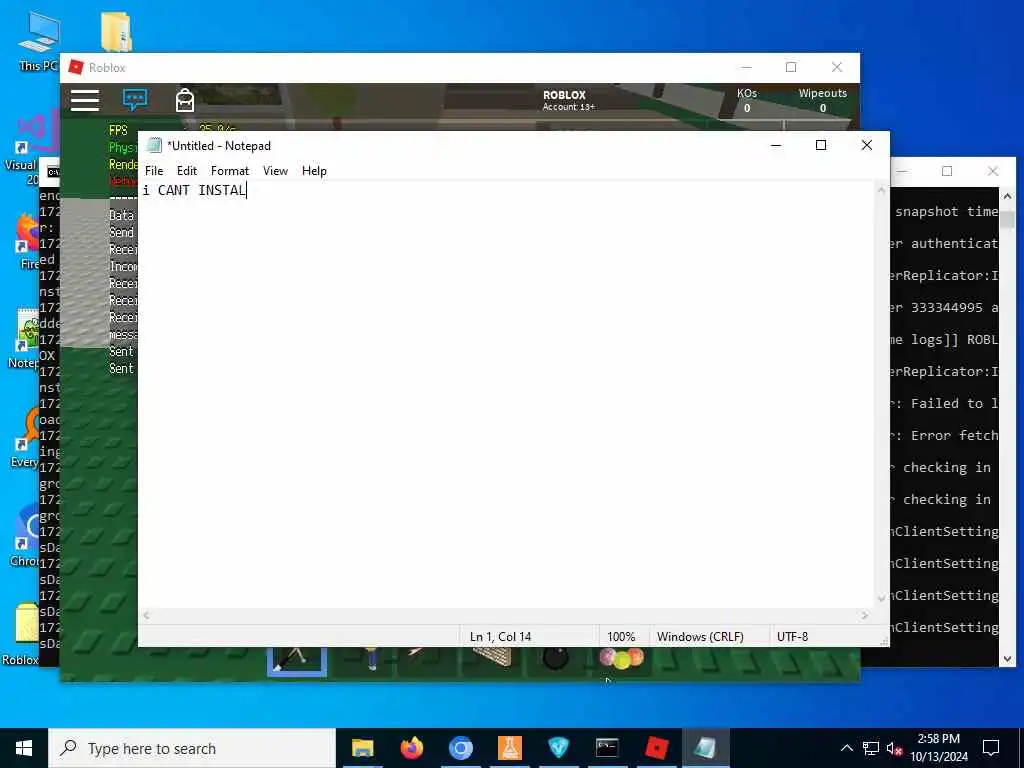Image resolution: width=1024 pixels, height=768 pixels.
Task: Open the Roblox hamburger menu
Action: (x=85, y=100)
